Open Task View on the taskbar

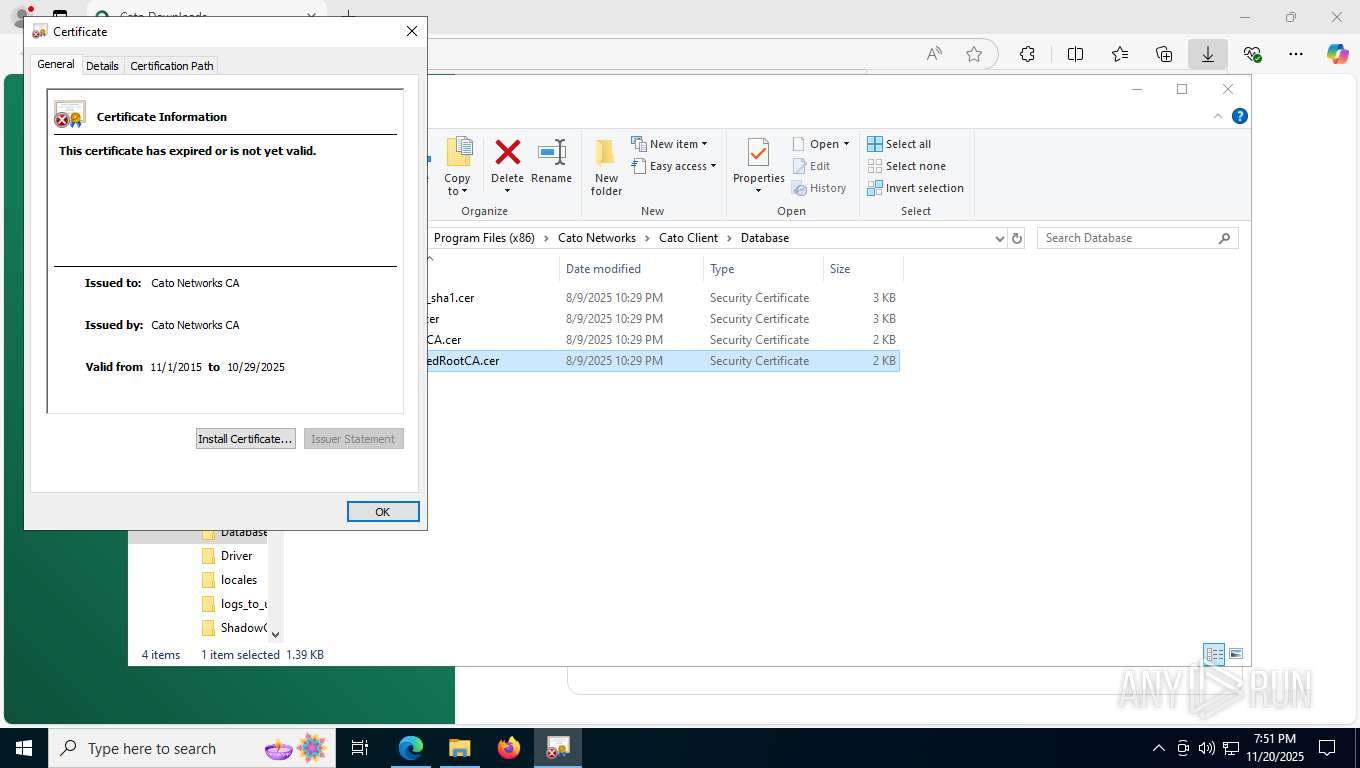click(x=361, y=748)
